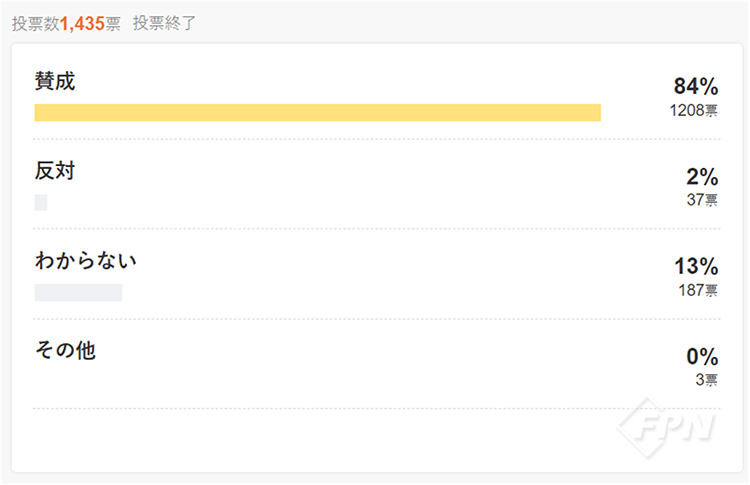Select the 反対 option label

(55, 171)
